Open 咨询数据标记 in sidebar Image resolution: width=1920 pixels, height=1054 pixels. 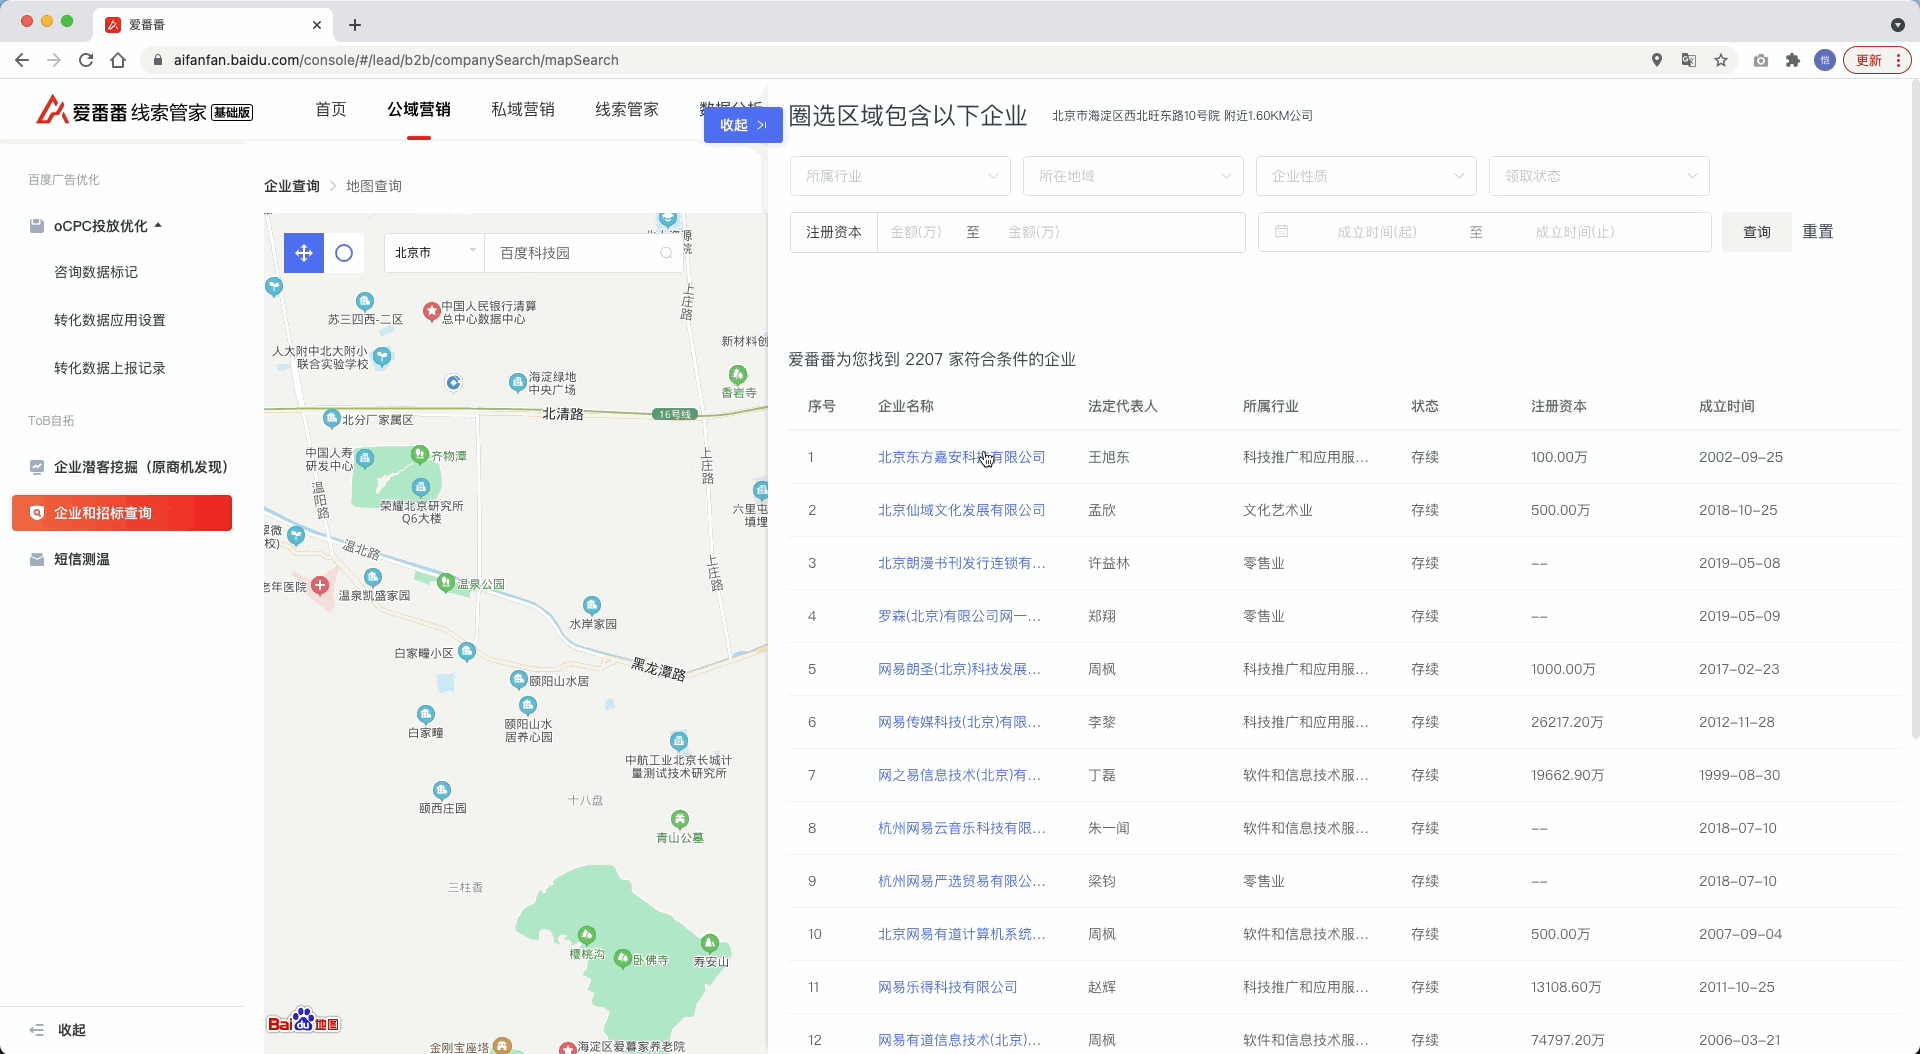point(96,272)
